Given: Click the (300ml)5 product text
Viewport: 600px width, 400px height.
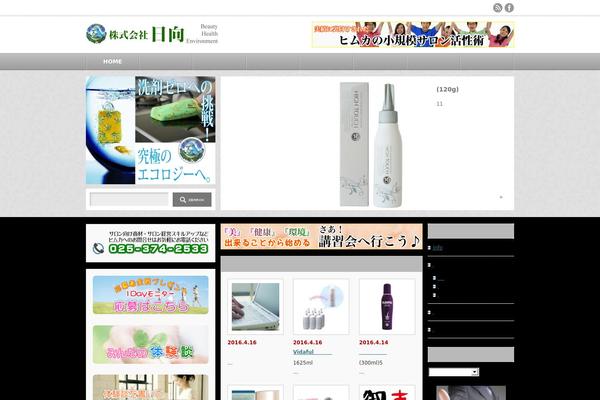Looking at the screenshot, I should coord(370,362).
